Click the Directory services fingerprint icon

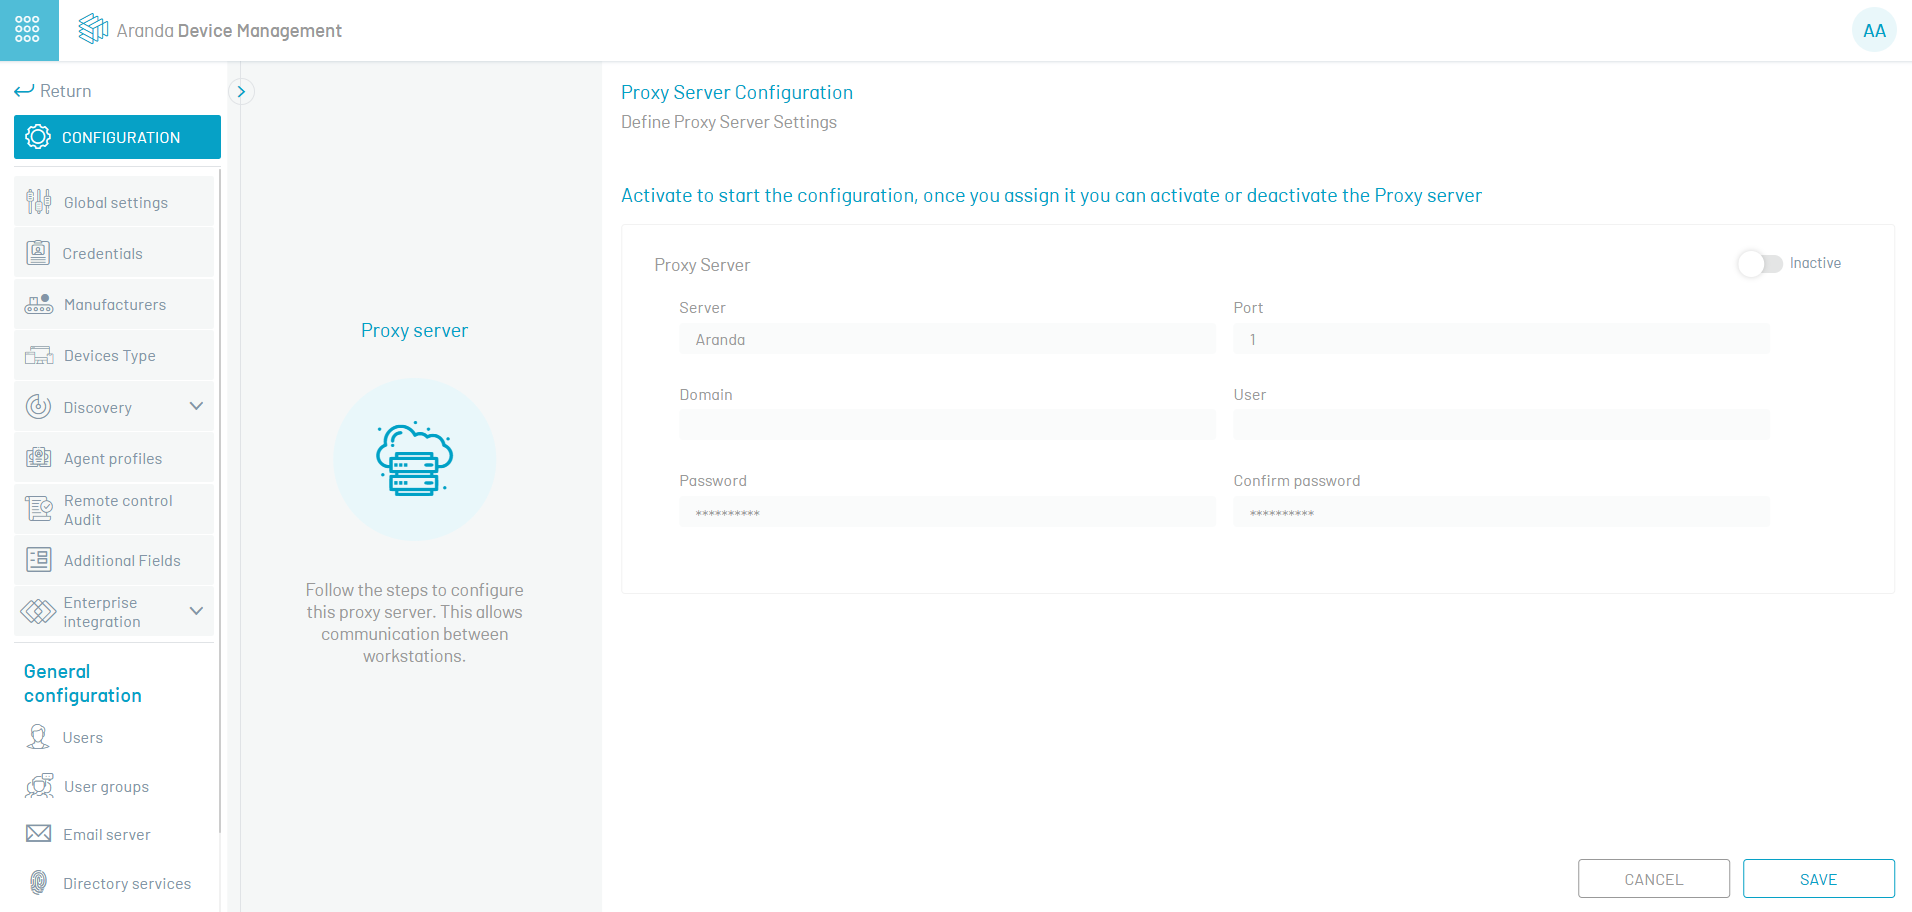pos(38,882)
